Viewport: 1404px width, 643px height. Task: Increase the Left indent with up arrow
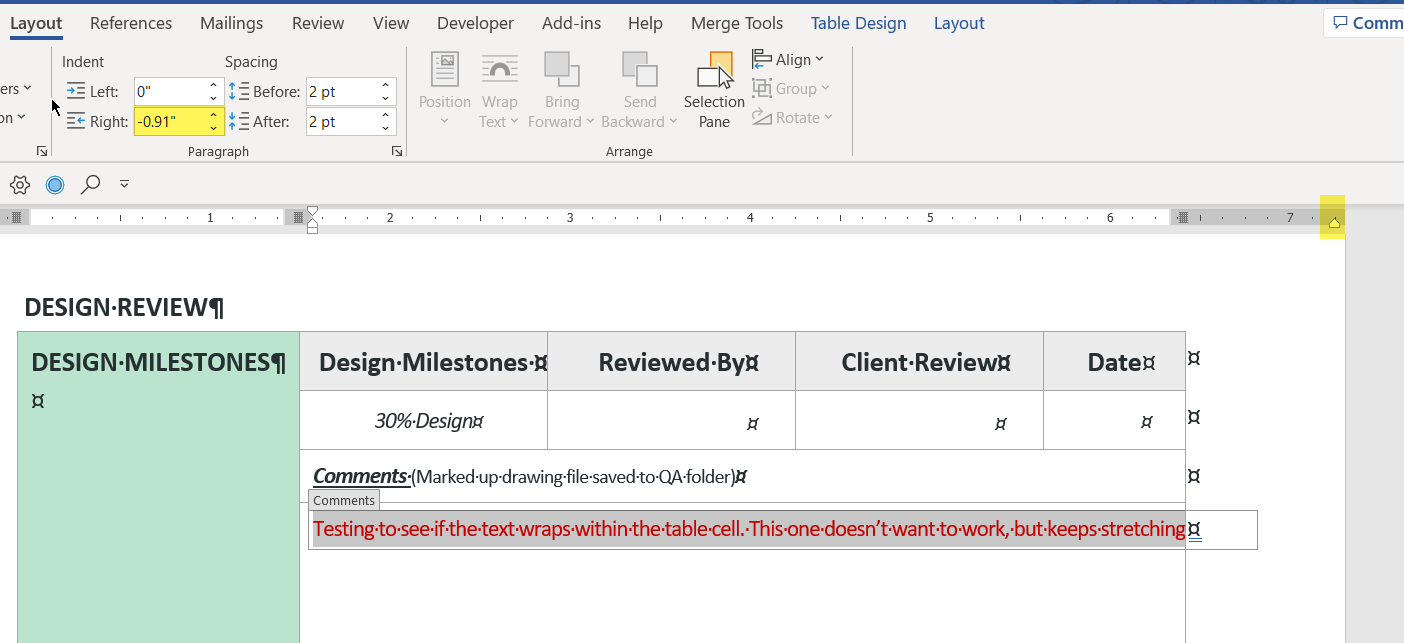click(x=214, y=86)
